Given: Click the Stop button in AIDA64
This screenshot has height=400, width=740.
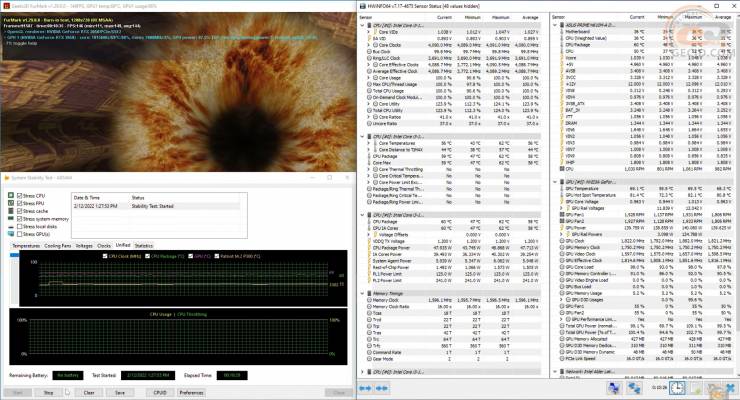Looking at the screenshot, I should tap(48, 392).
